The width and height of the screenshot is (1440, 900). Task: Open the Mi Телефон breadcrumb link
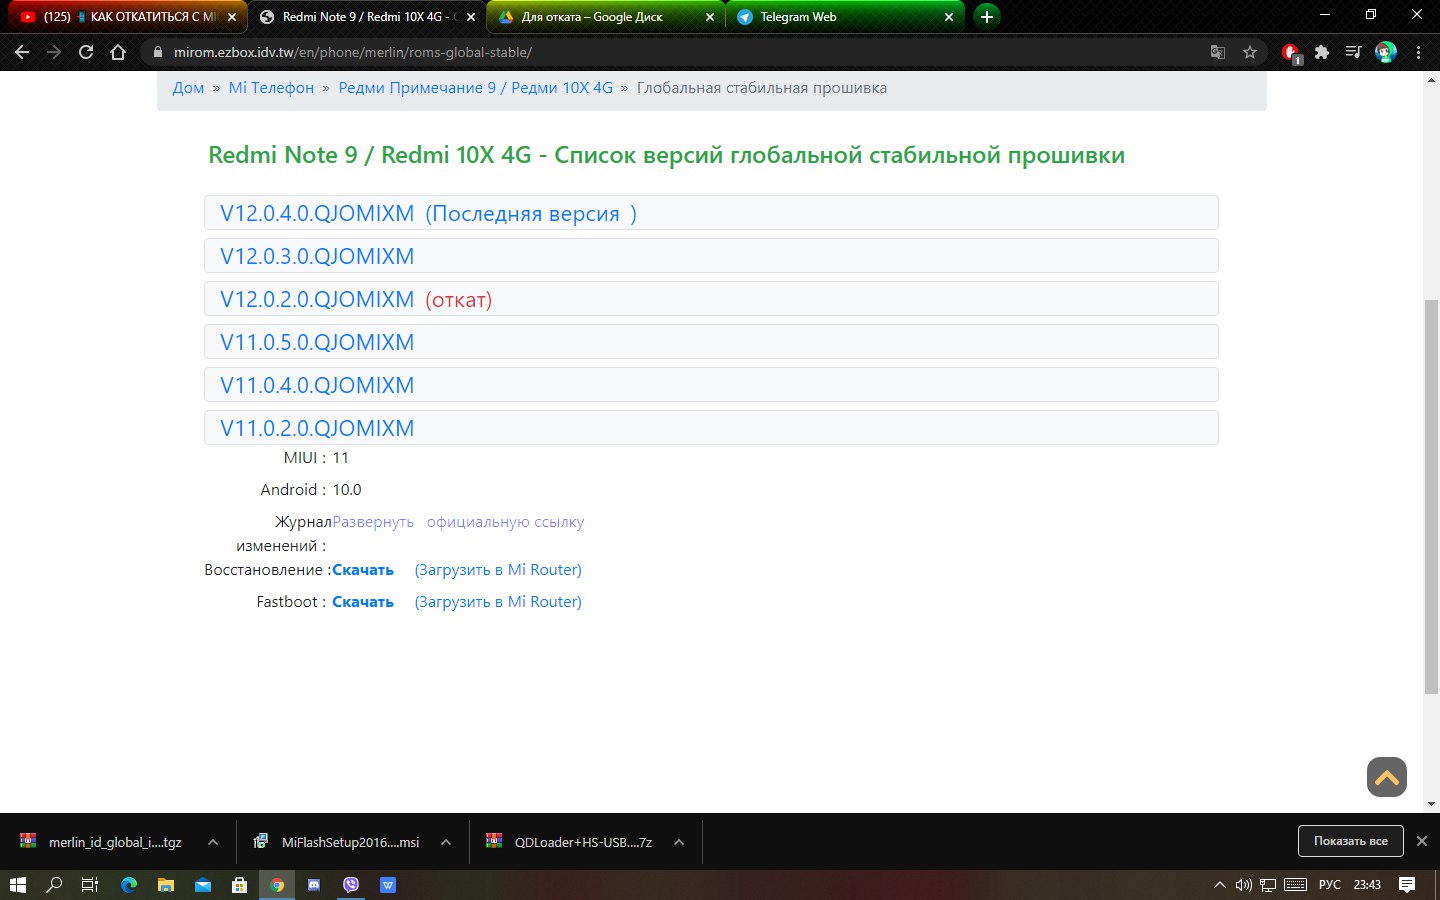[271, 88]
